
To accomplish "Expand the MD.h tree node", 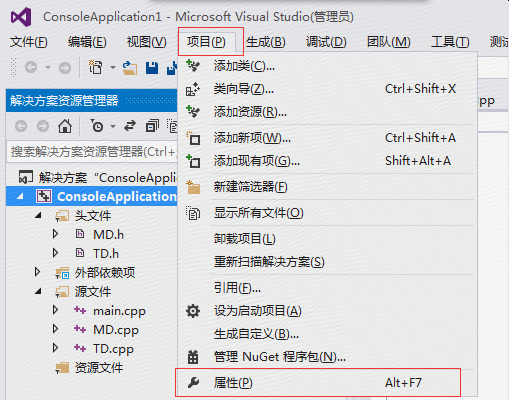I will tap(56, 234).
